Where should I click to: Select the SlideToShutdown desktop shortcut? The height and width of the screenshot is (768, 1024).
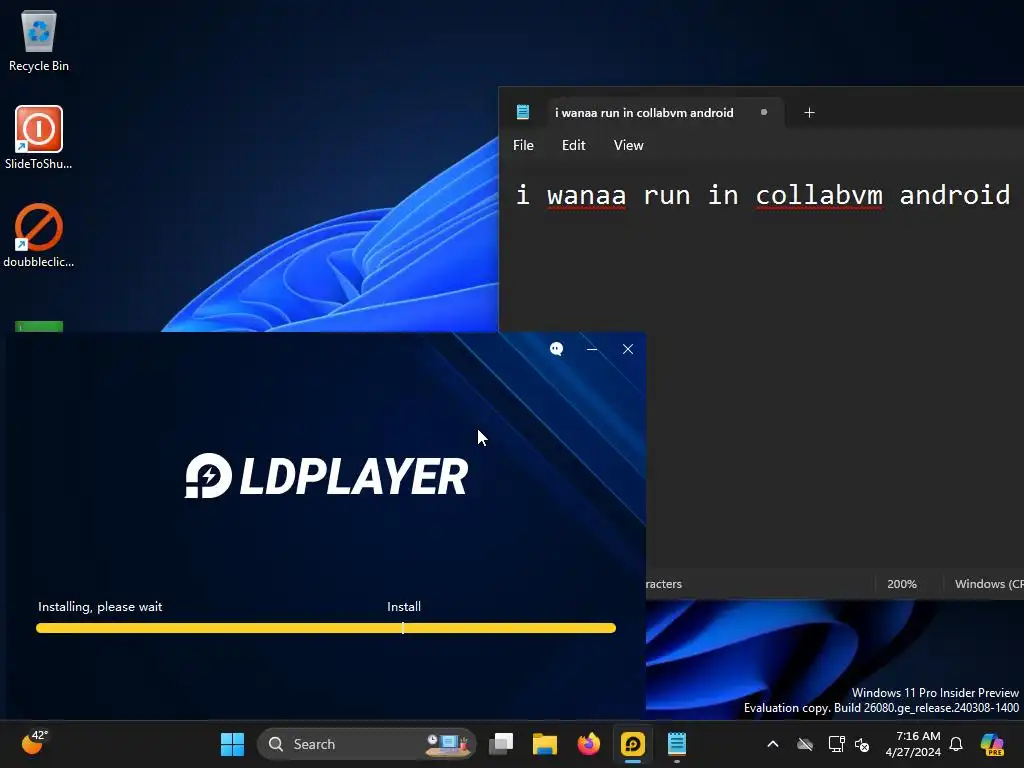click(39, 138)
